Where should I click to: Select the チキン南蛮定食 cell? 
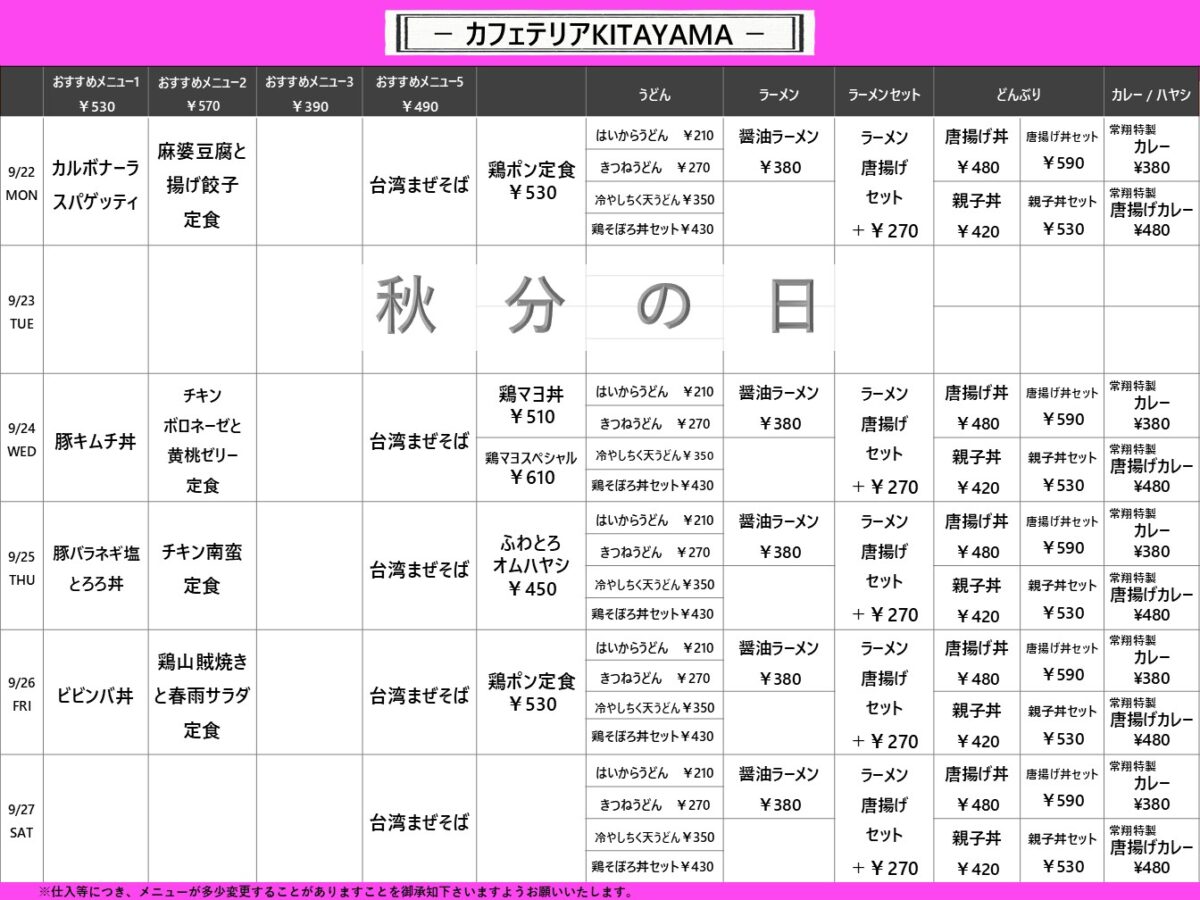tap(202, 568)
